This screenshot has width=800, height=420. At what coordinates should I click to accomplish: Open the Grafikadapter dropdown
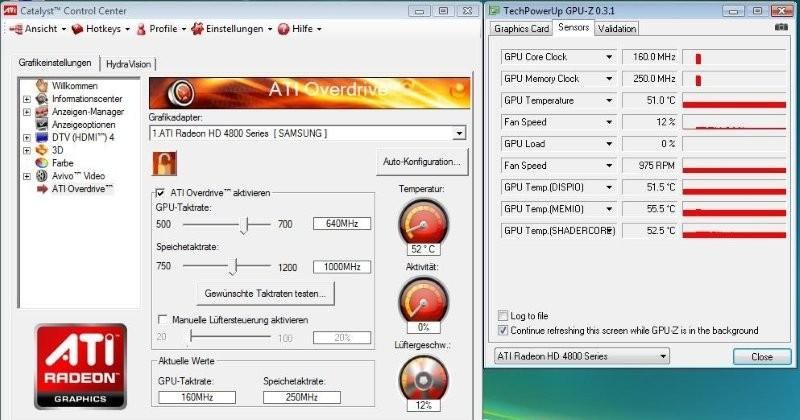click(459, 133)
